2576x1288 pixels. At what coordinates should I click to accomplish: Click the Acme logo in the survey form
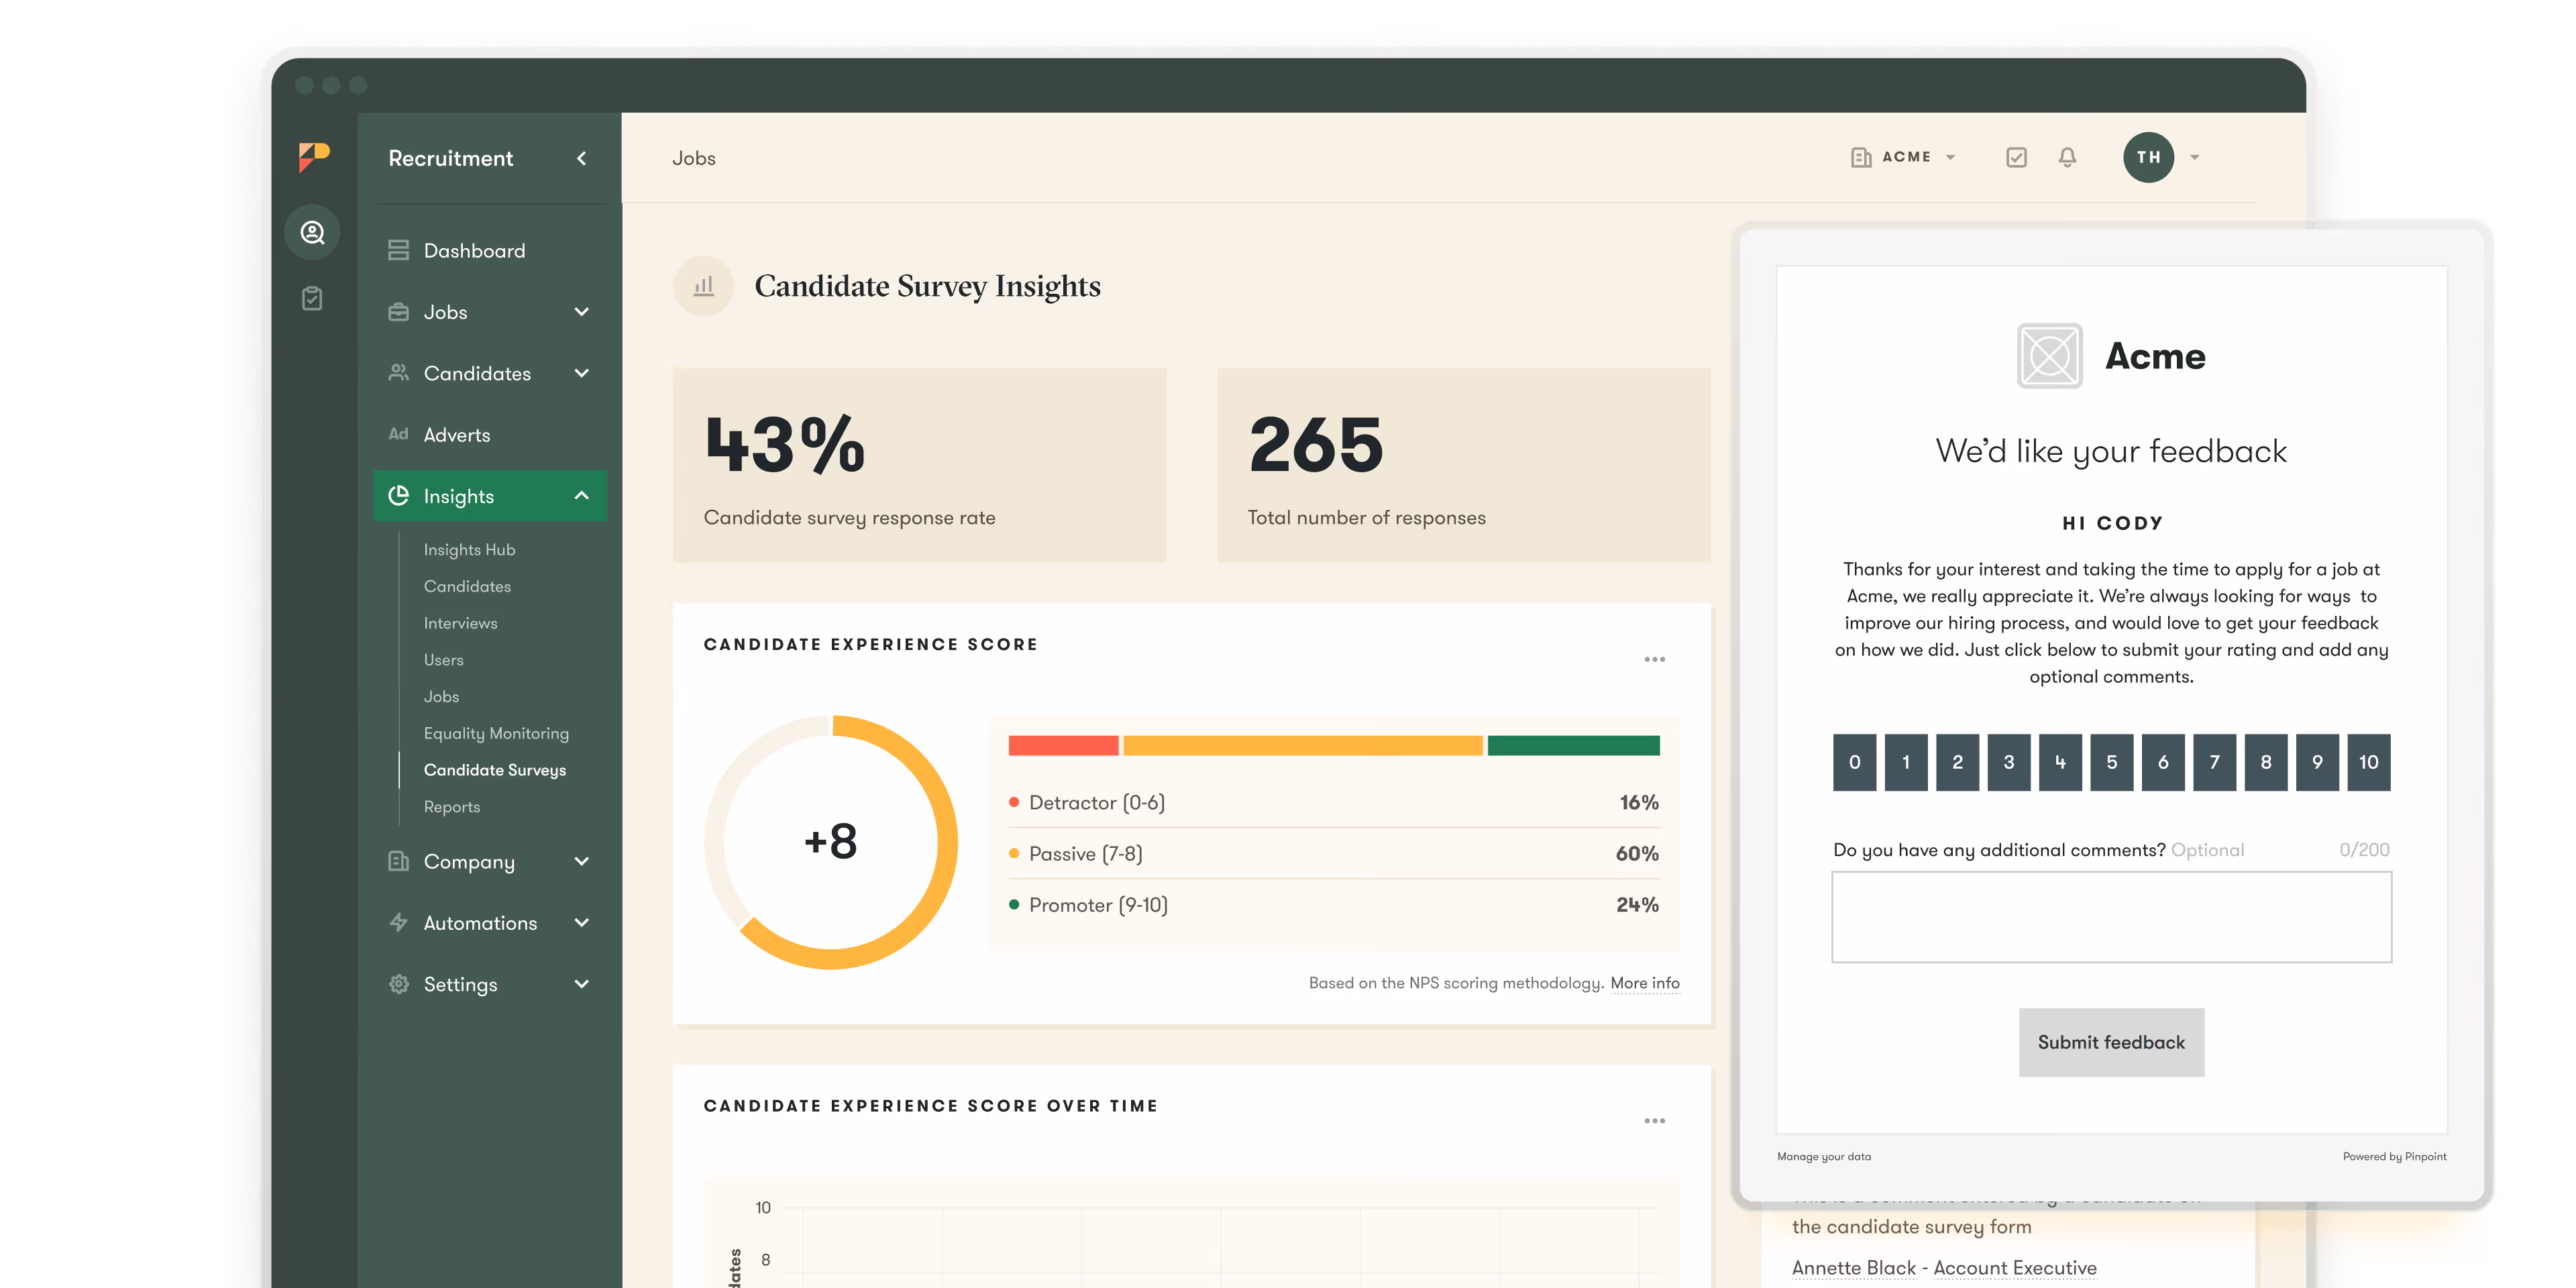(2049, 356)
